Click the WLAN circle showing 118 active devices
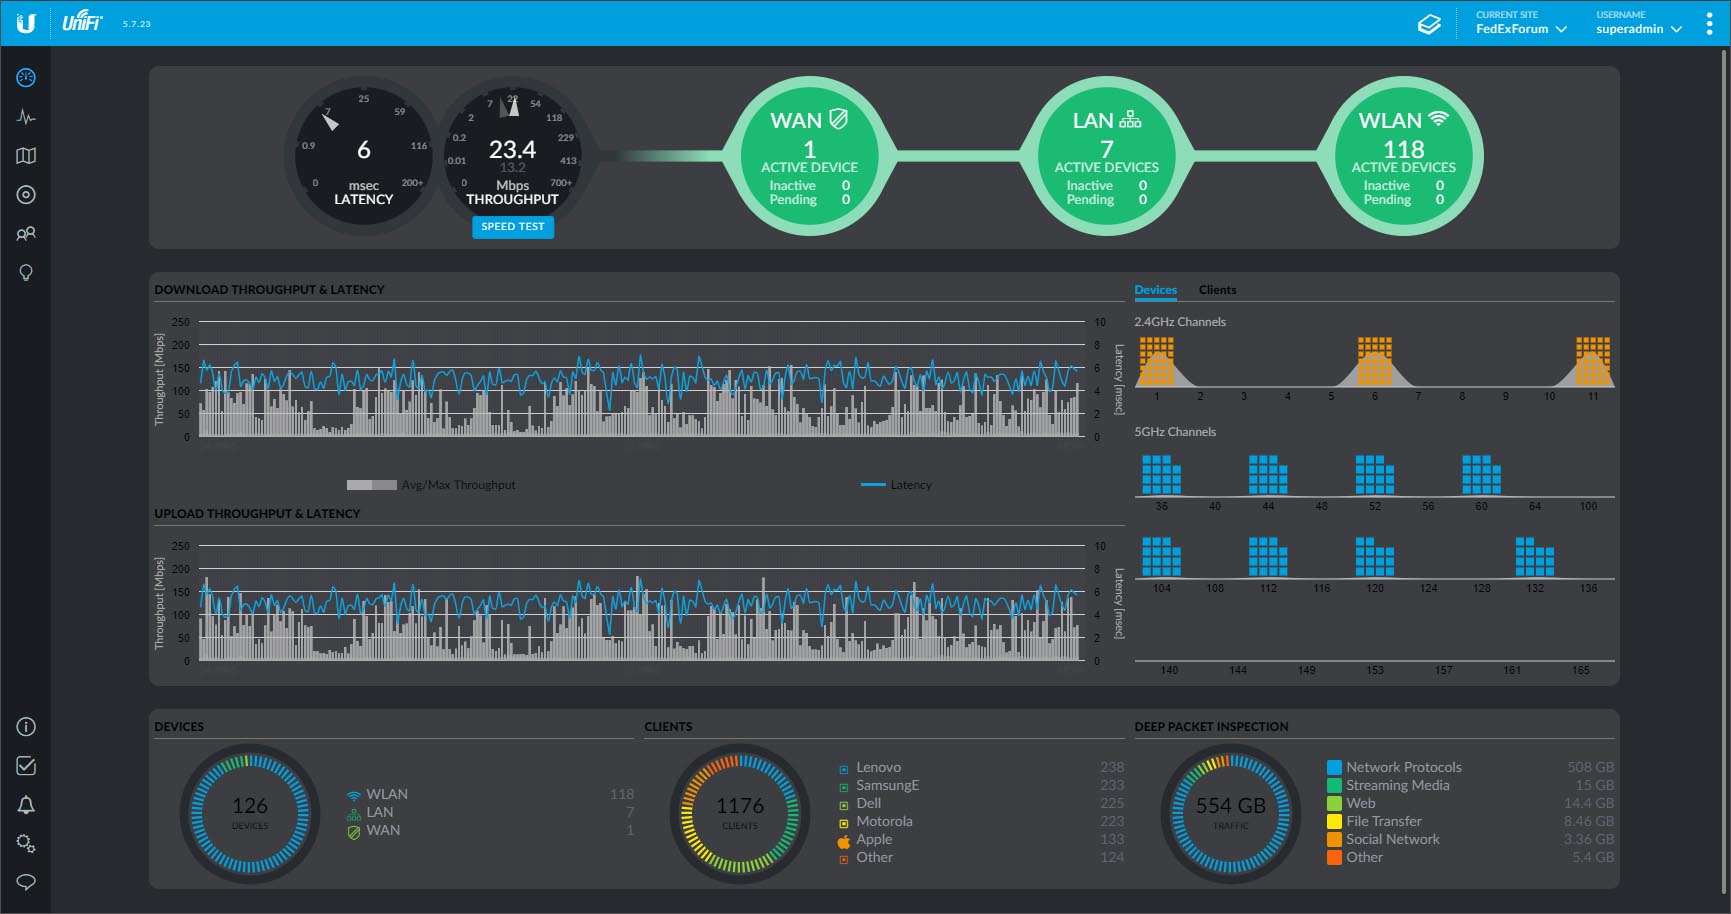The image size is (1731, 914). pos(1404,157)
